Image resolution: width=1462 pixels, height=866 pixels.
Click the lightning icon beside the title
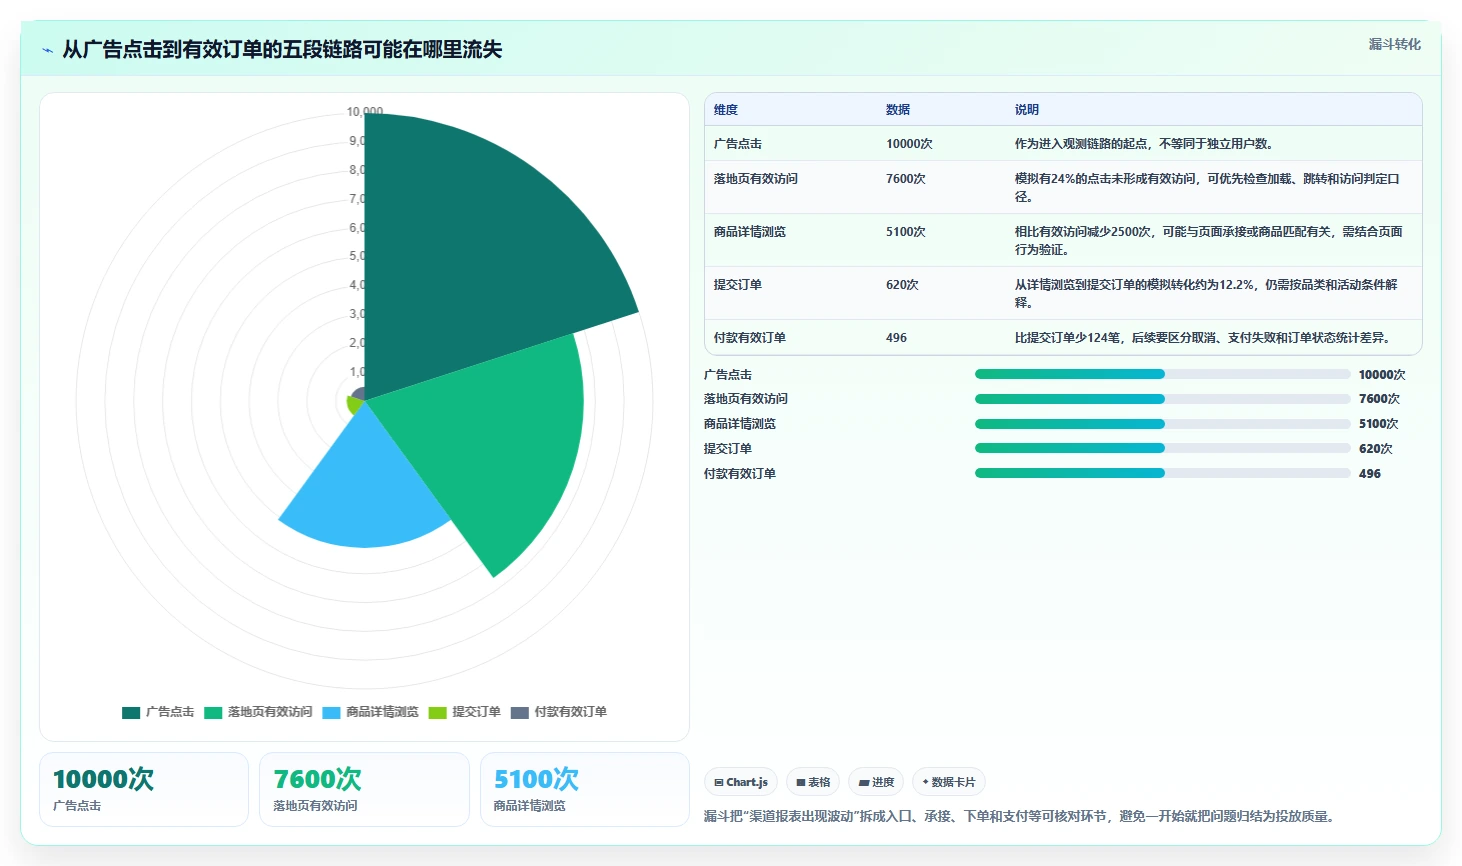point(47,50)
